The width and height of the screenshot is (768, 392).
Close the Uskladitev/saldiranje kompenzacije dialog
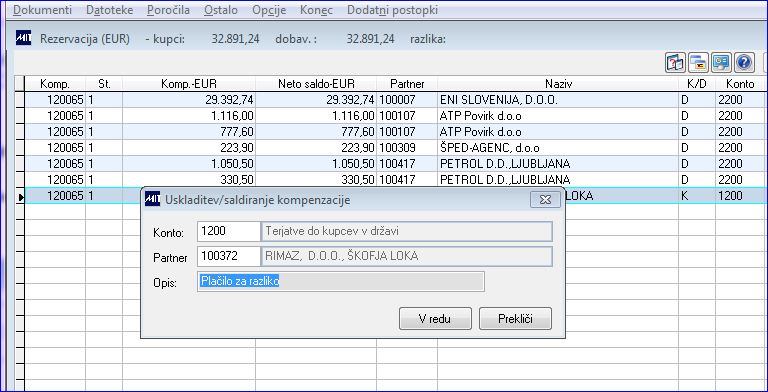tap(545, 199)
